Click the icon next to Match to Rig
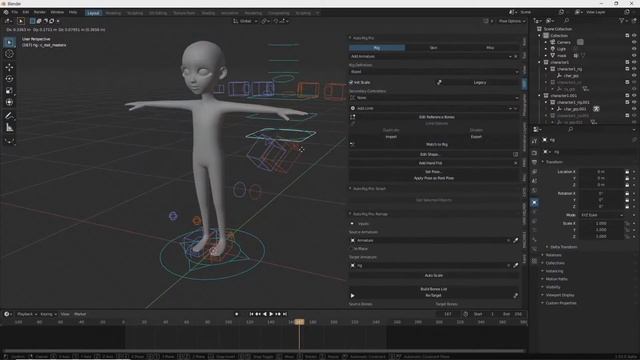Screen dimensions: 640x360 (352, 144)
